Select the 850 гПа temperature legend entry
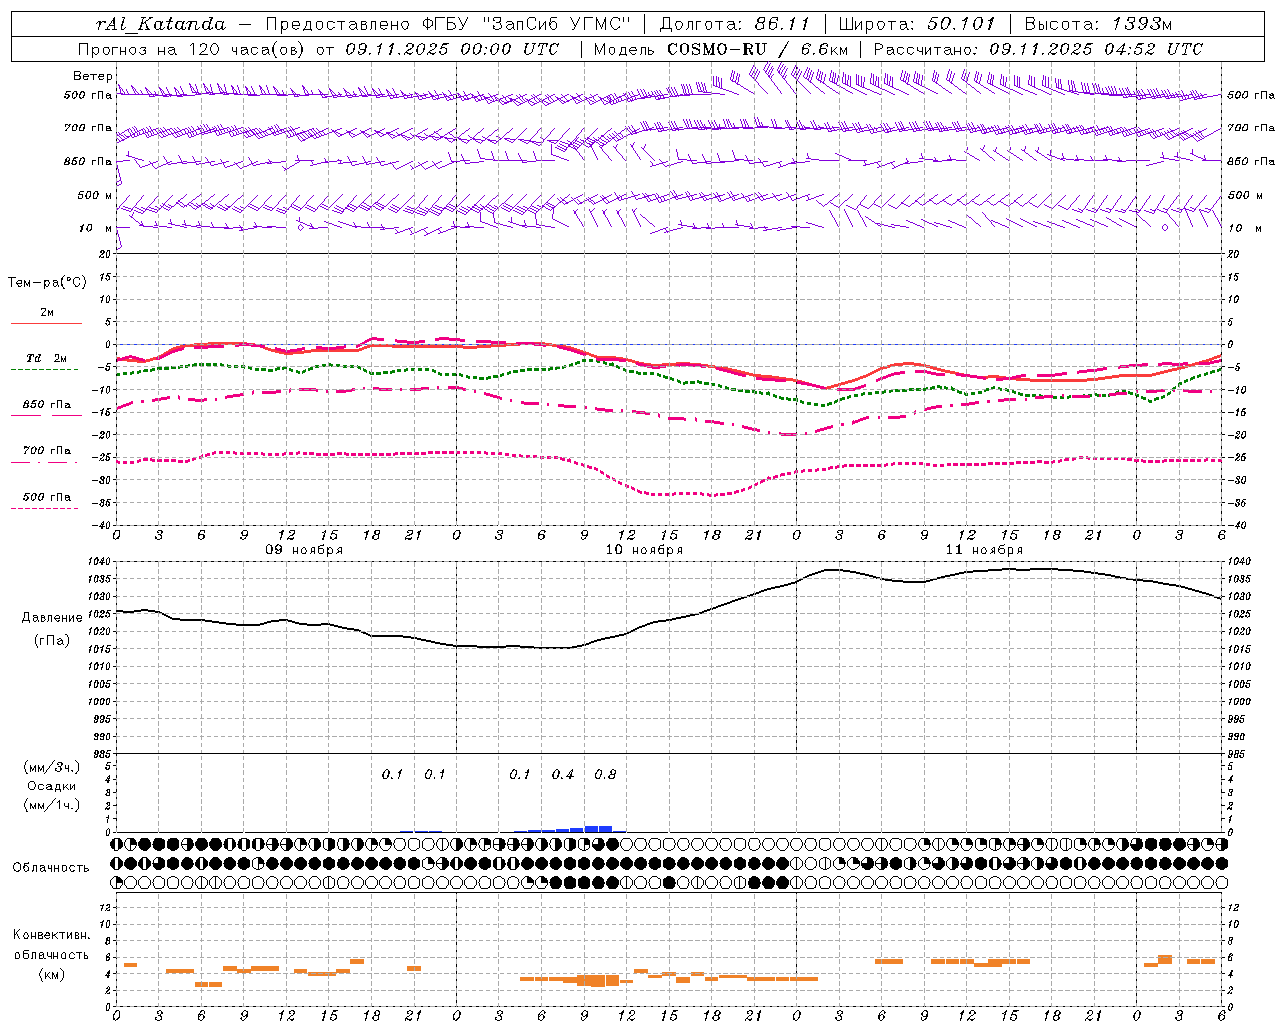 pyautogui.click(x=47, y=405)
